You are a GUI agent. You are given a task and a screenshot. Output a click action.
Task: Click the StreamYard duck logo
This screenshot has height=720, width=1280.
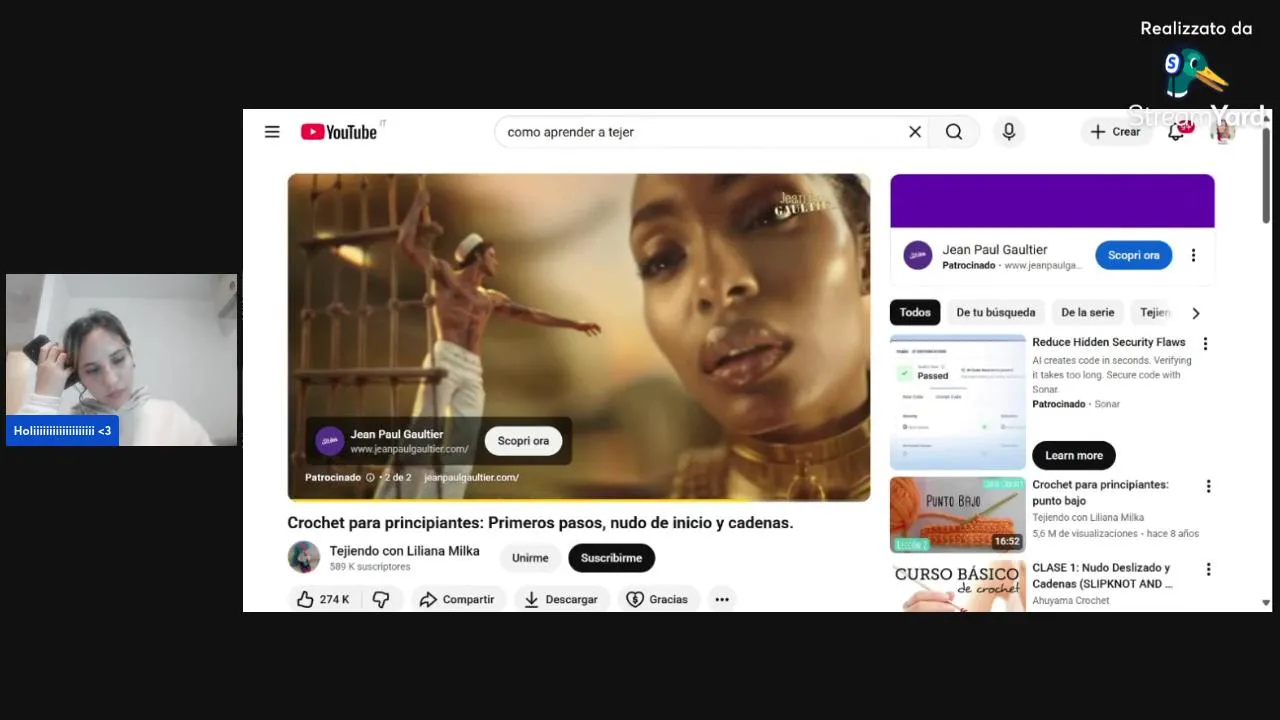(1195, 73)
